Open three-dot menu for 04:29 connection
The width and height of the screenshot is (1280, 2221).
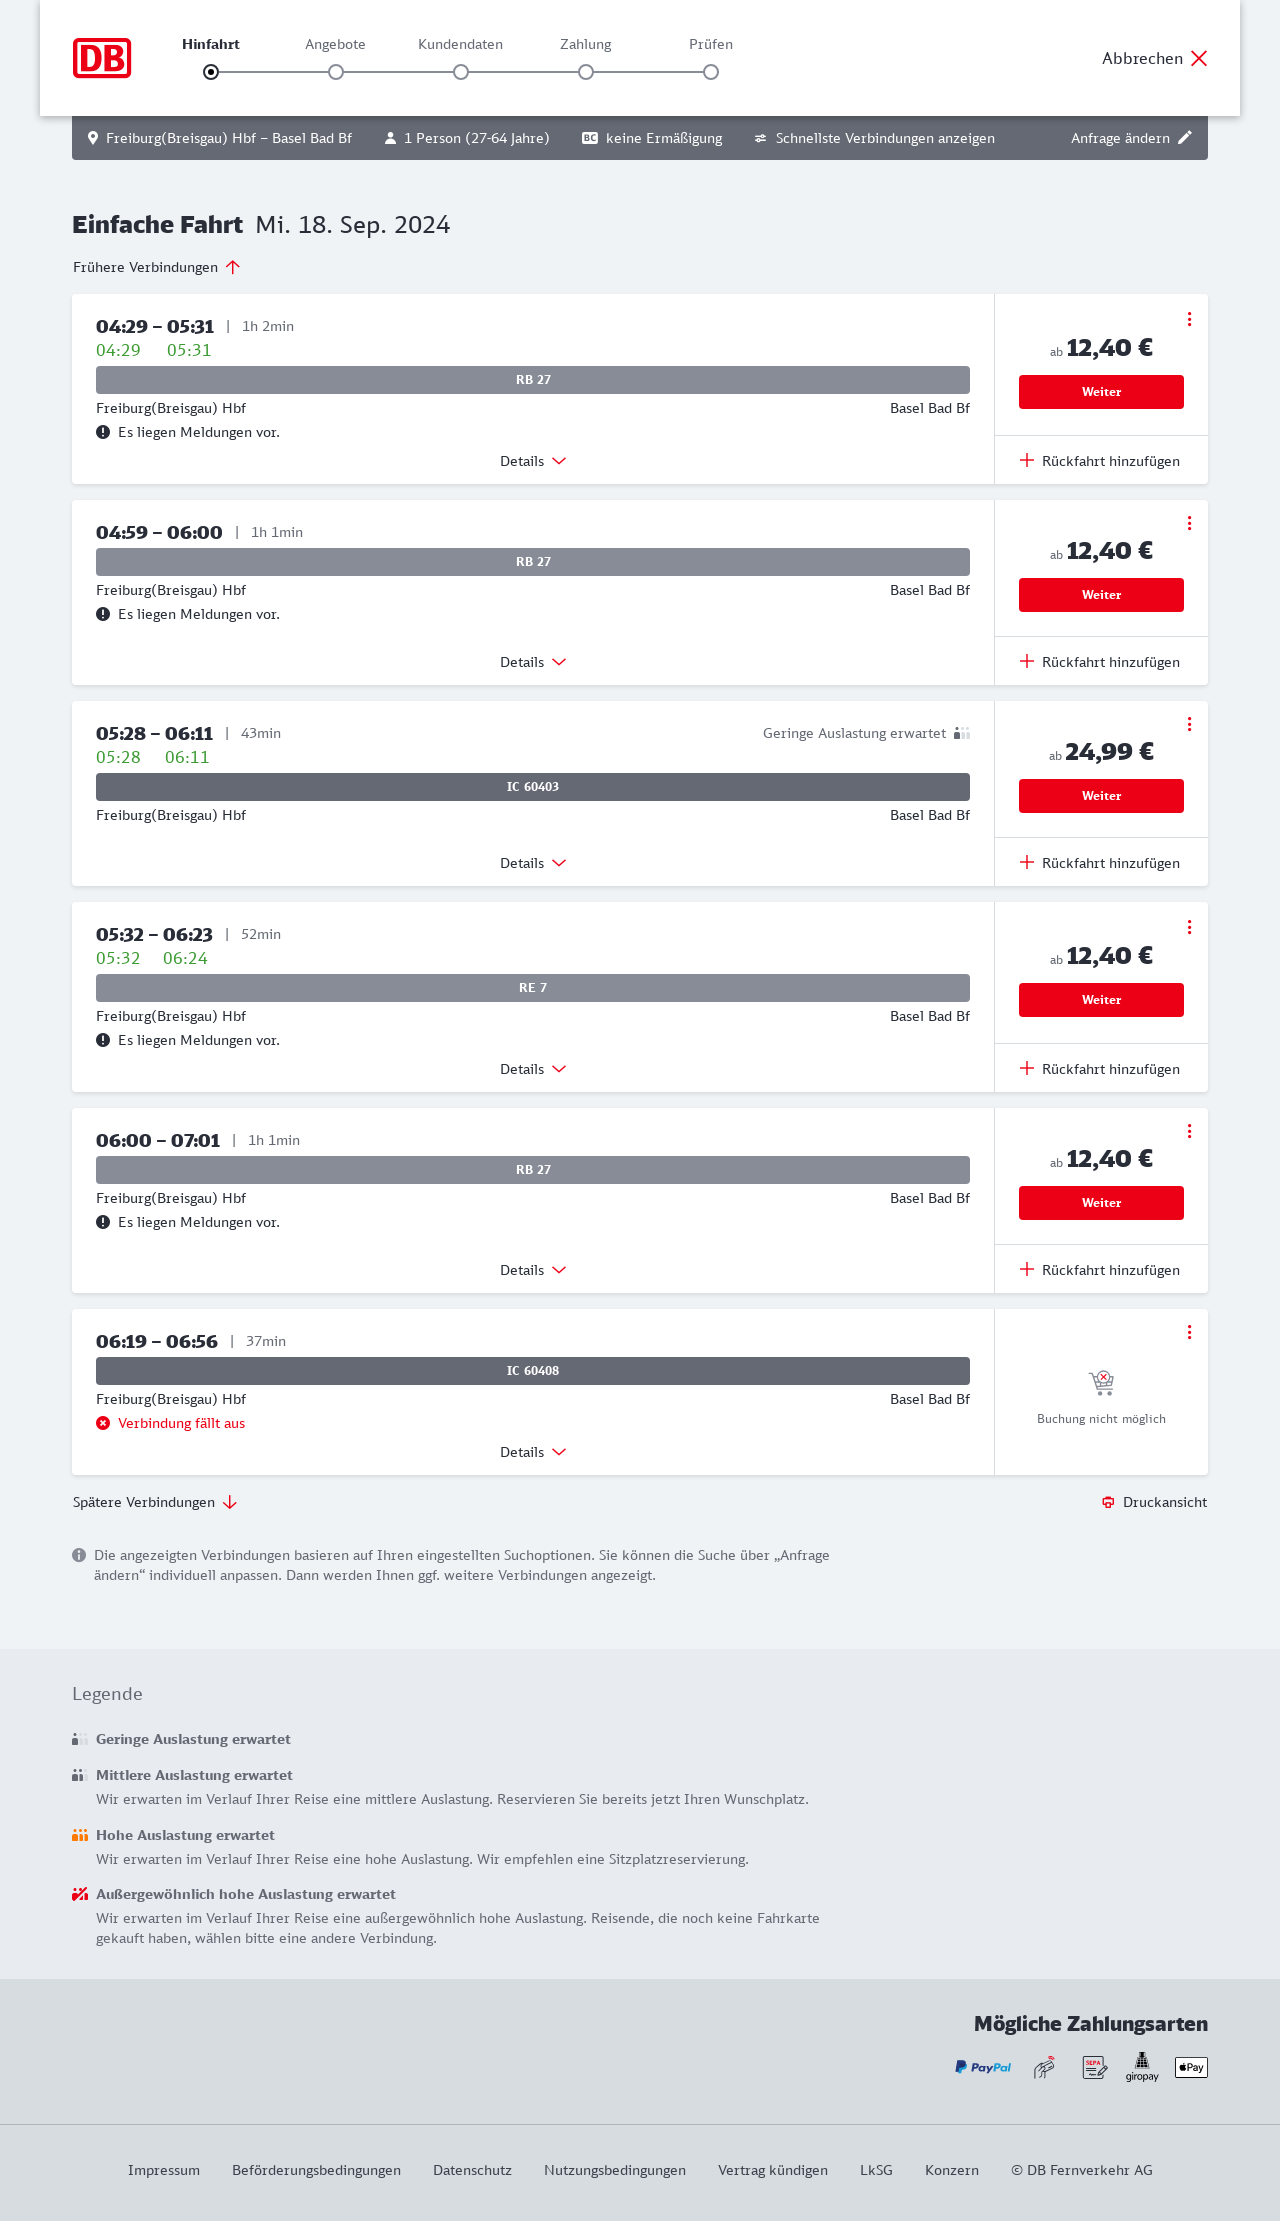pos(1189,319)
